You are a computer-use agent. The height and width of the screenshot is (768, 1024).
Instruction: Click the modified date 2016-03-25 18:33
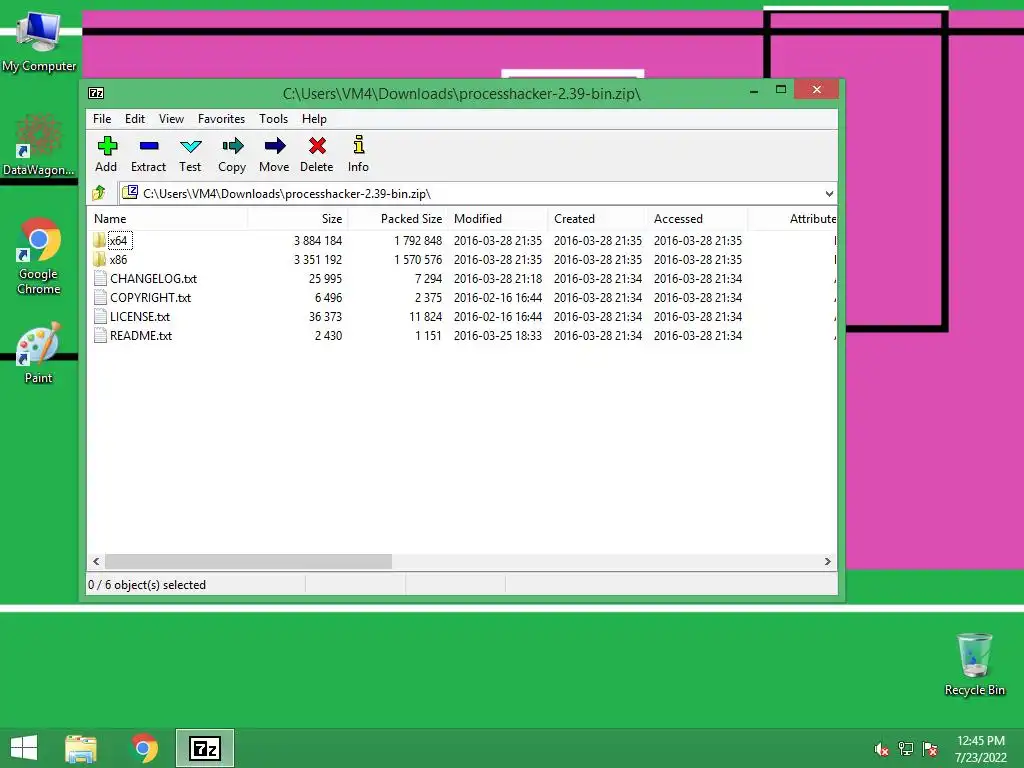point(498,335)
